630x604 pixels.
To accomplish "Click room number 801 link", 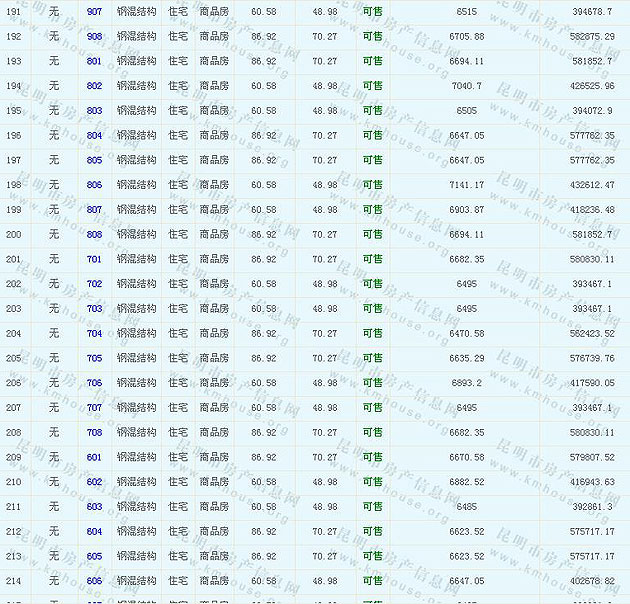I will pyautogui.click(x=94, y=61).
